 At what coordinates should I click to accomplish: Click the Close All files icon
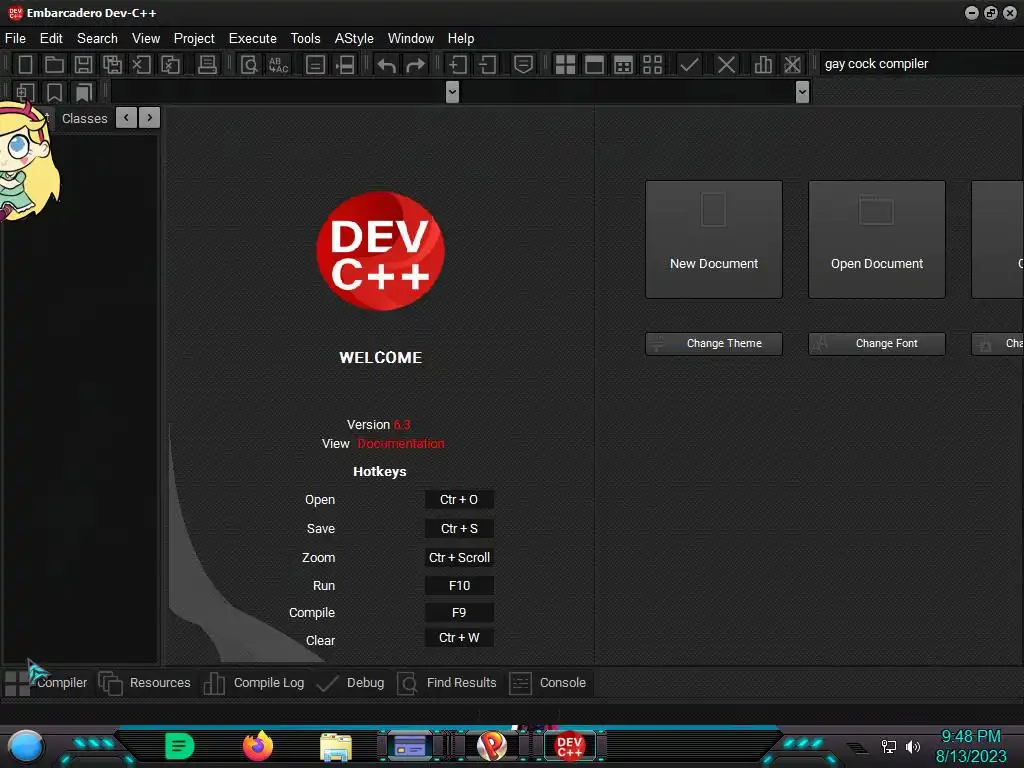point(170,64)
